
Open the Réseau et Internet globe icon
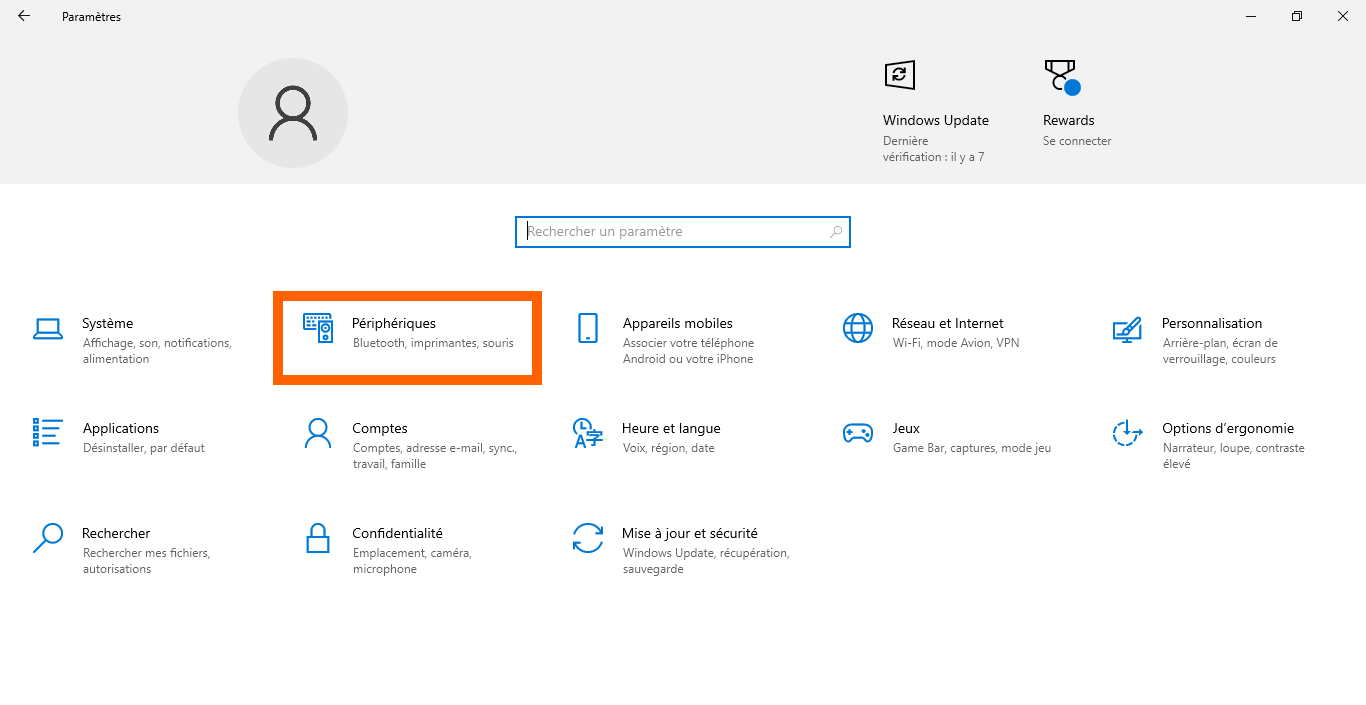(858, 328)
